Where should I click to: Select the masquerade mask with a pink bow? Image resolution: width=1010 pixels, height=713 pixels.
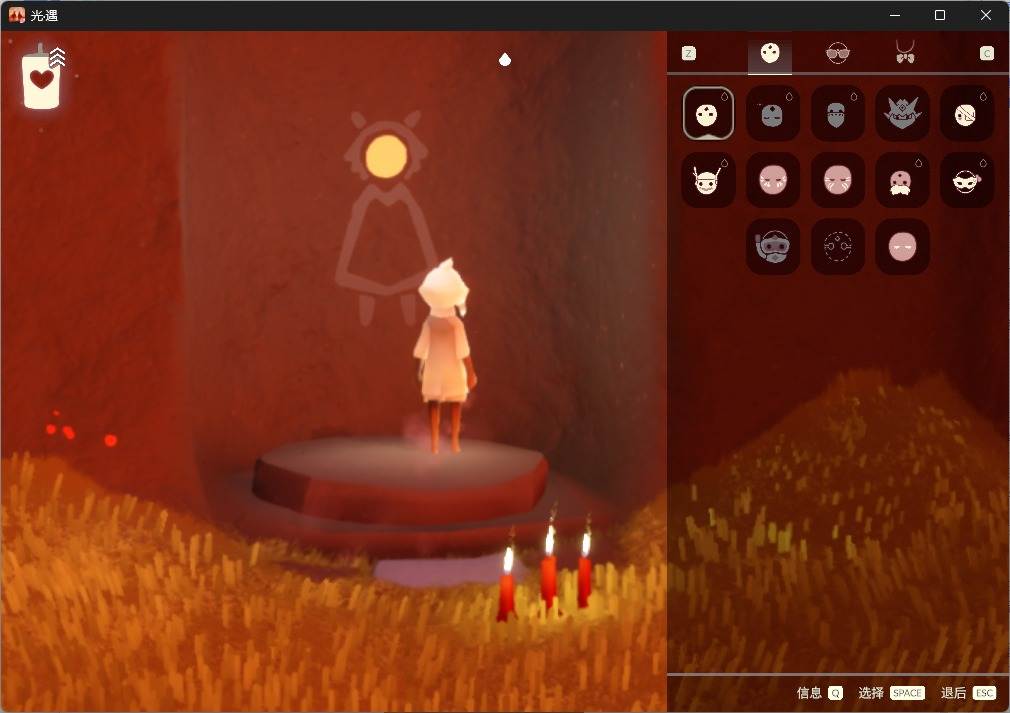point(966,180)
